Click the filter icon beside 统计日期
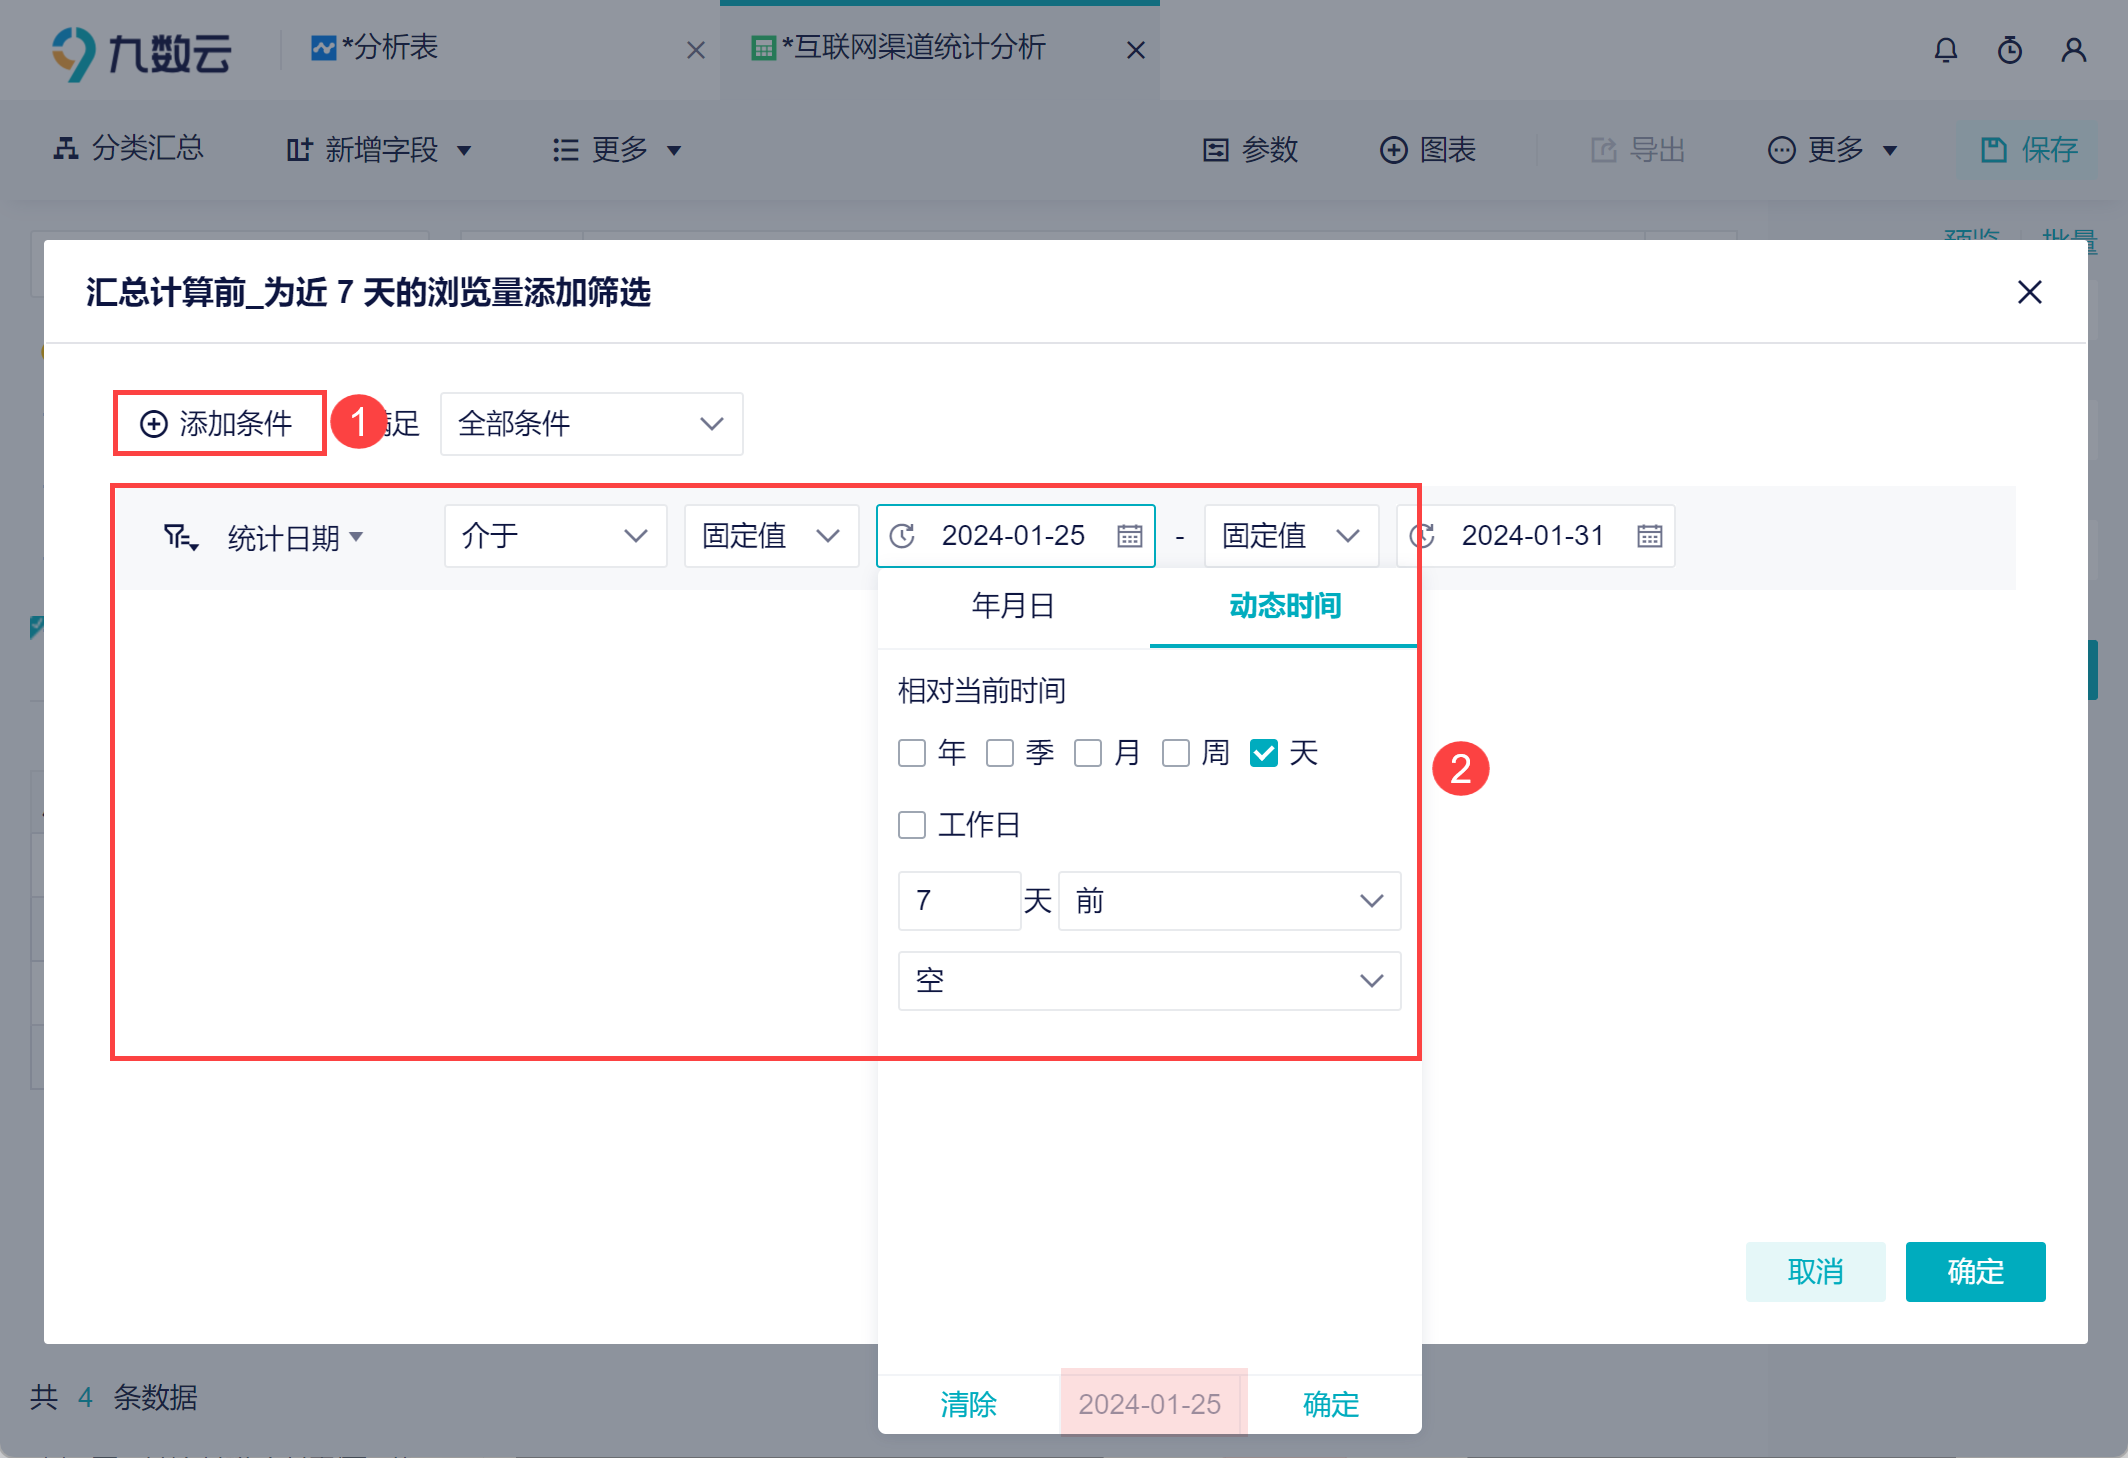The width and height of the screenshot is (2128, 1458). click(180, 538)
